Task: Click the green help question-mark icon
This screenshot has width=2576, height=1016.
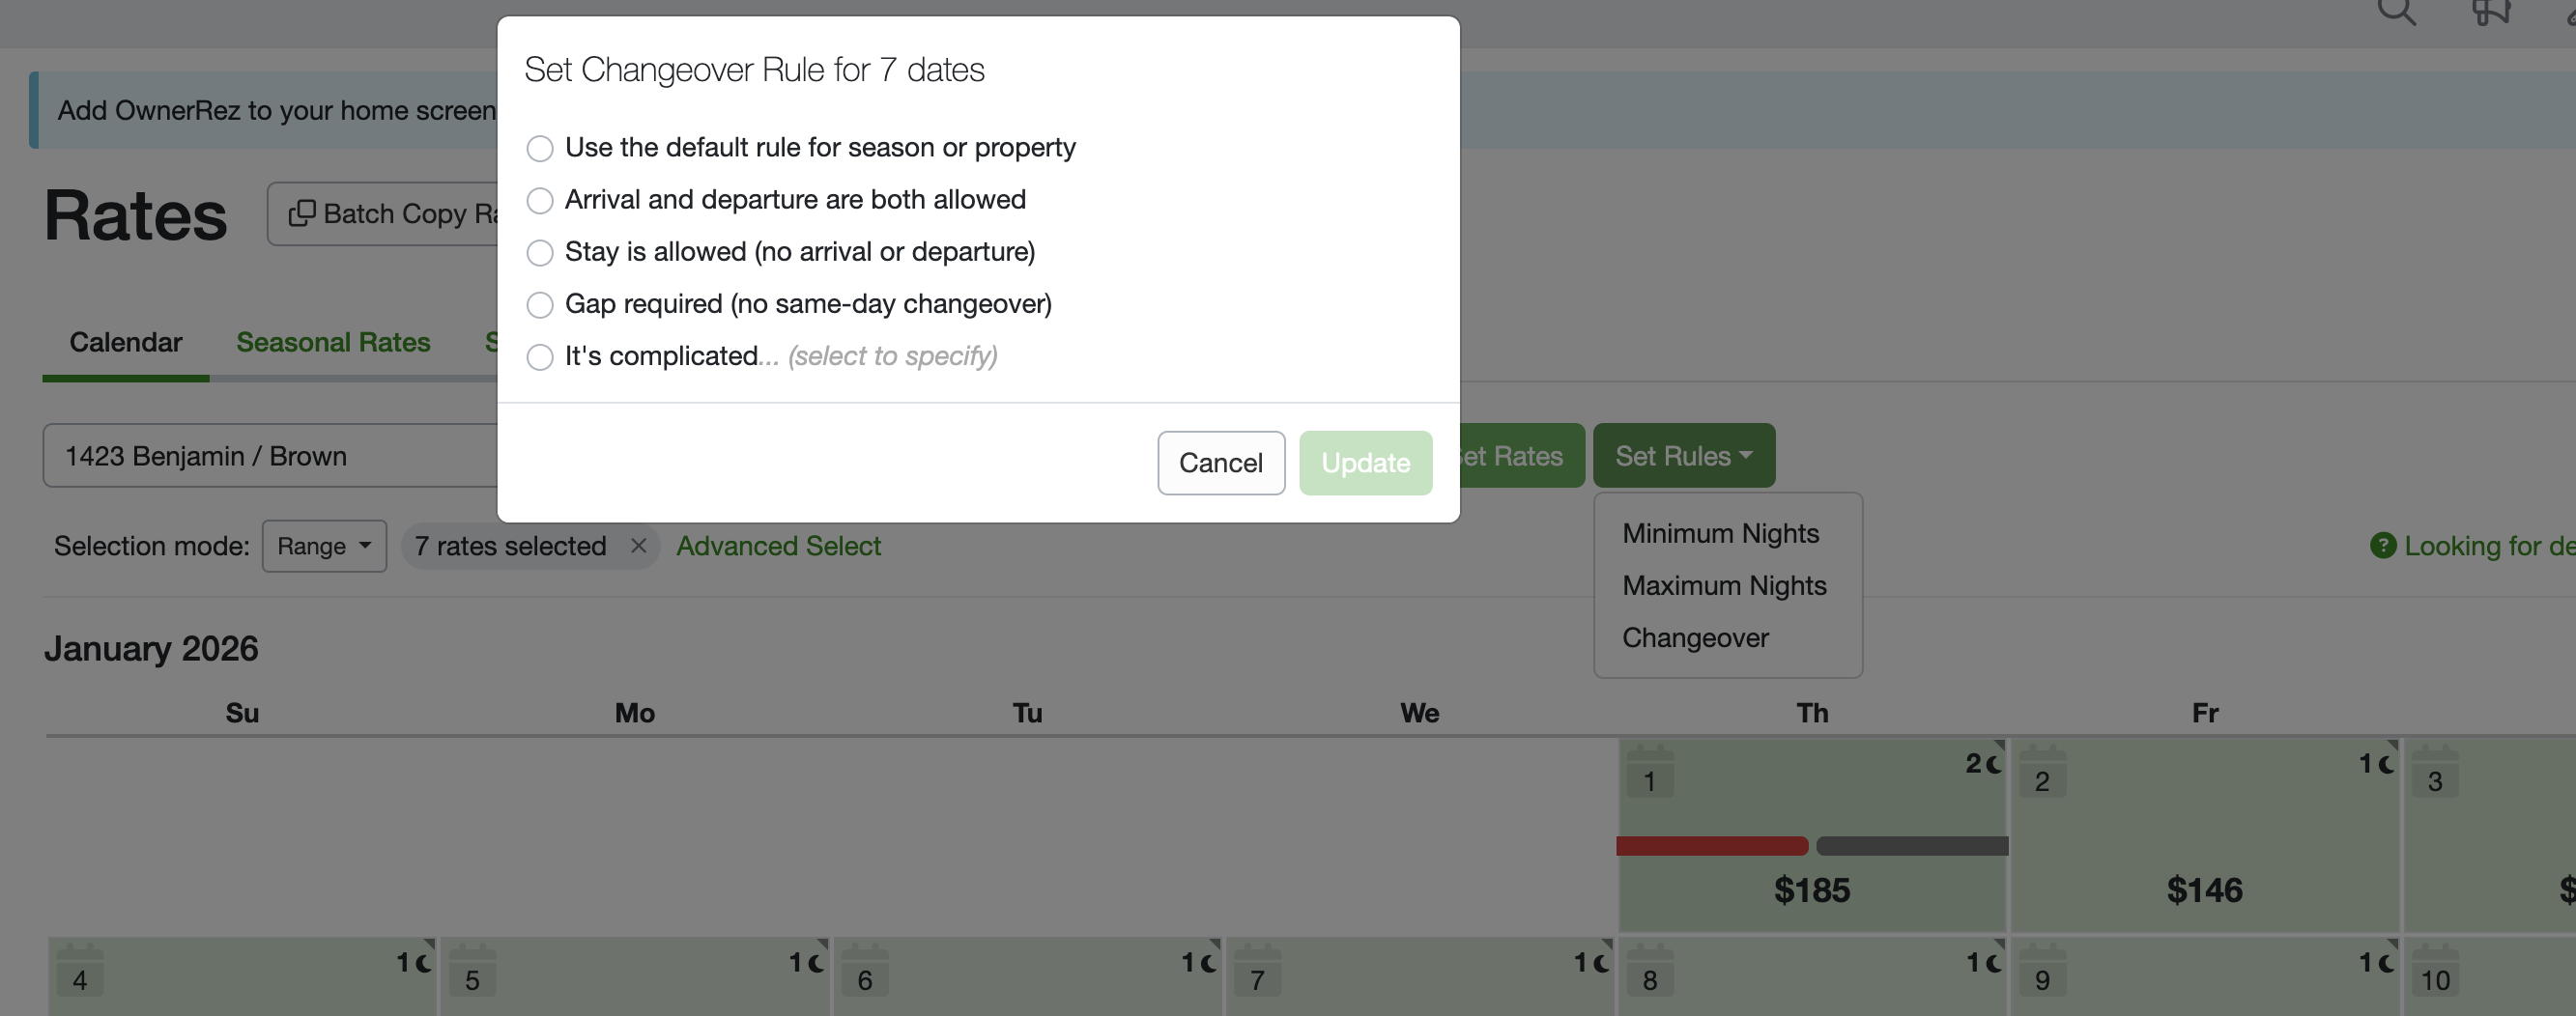Action: pos(2383,546)
